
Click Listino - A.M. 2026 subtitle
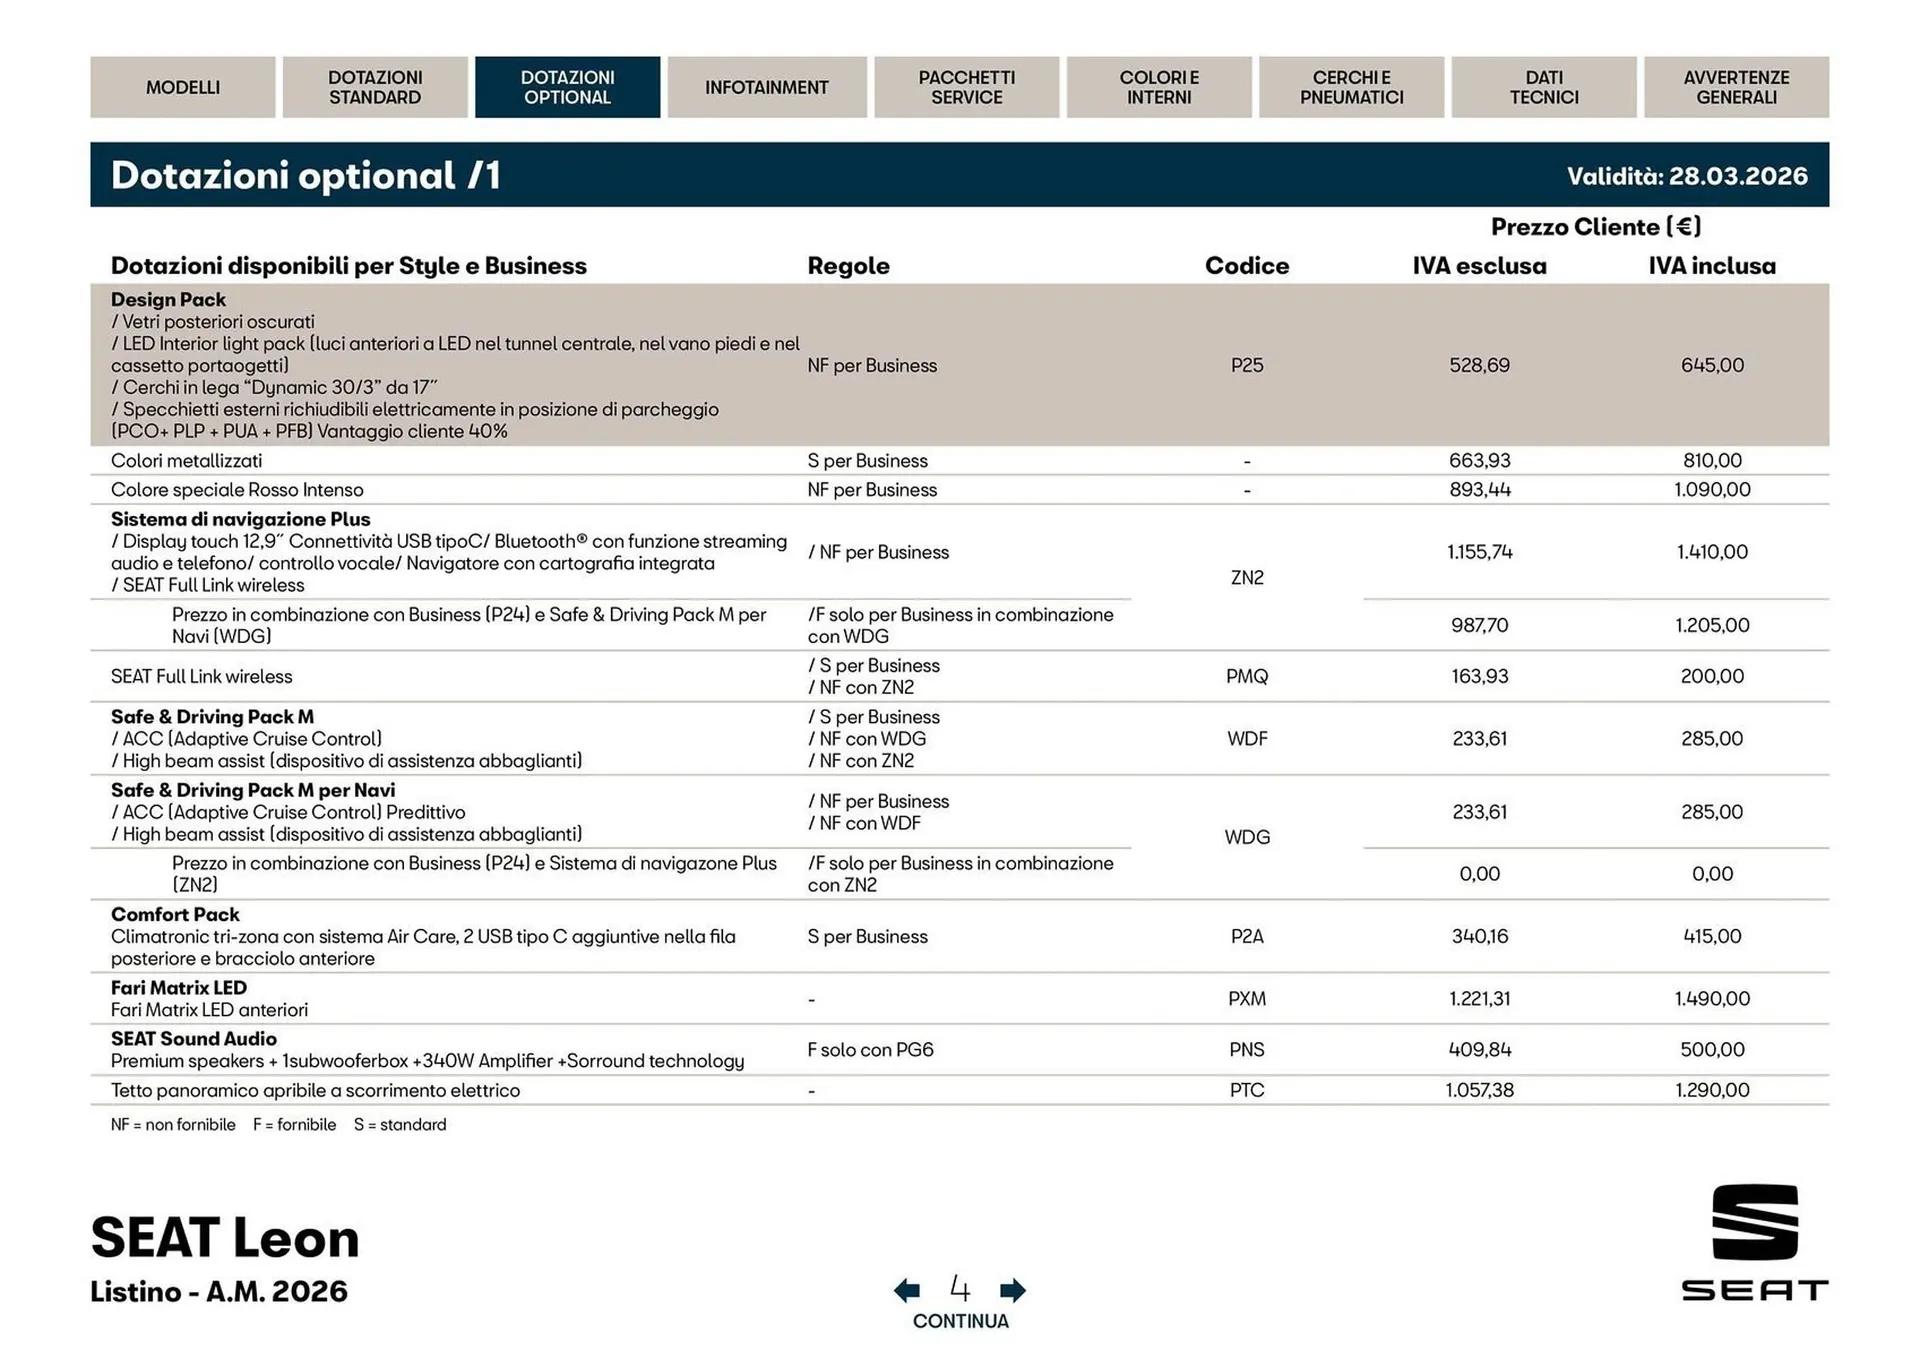(x=219, y=1291)
